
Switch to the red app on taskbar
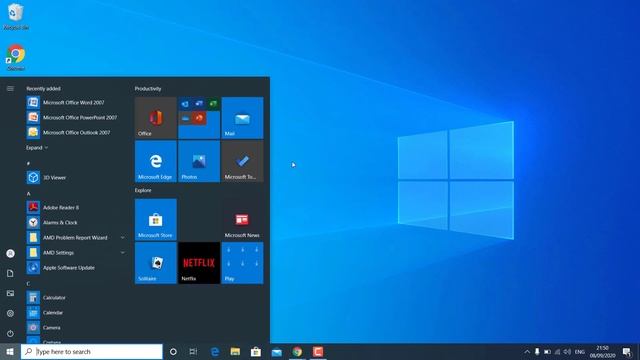318,351
